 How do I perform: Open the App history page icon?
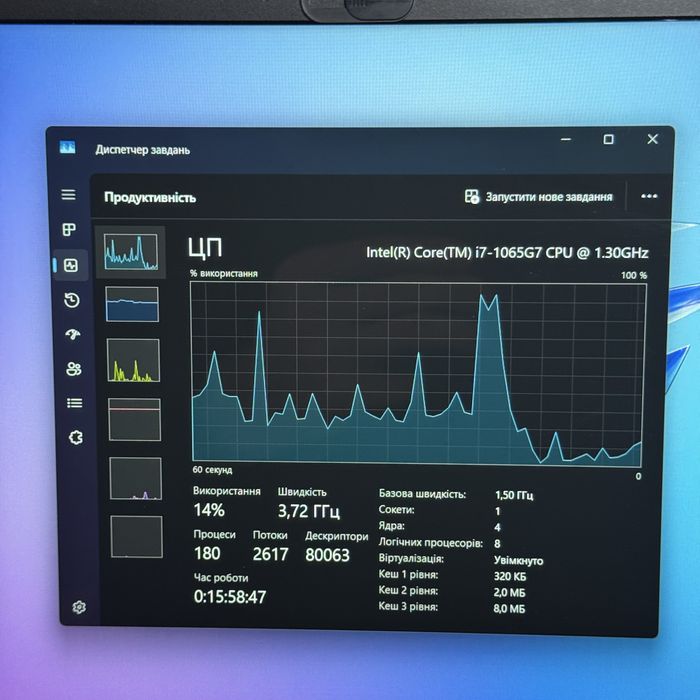pyautogui.click(x=72, y=300)
